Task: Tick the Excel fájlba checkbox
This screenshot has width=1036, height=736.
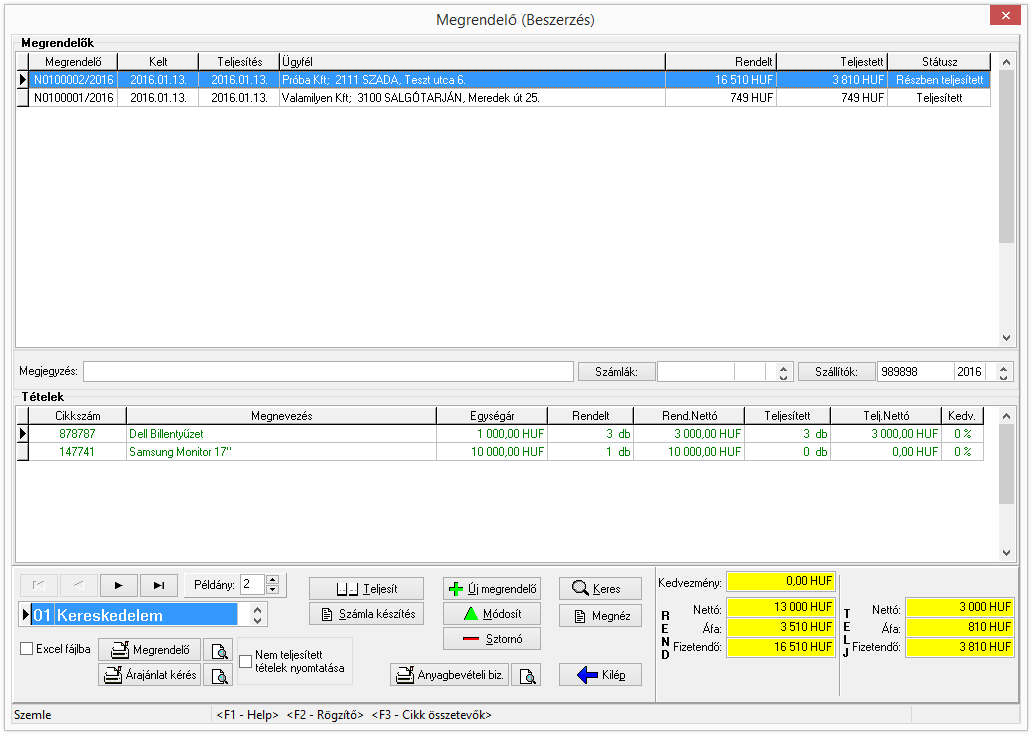Action: (x=26, y=649)
